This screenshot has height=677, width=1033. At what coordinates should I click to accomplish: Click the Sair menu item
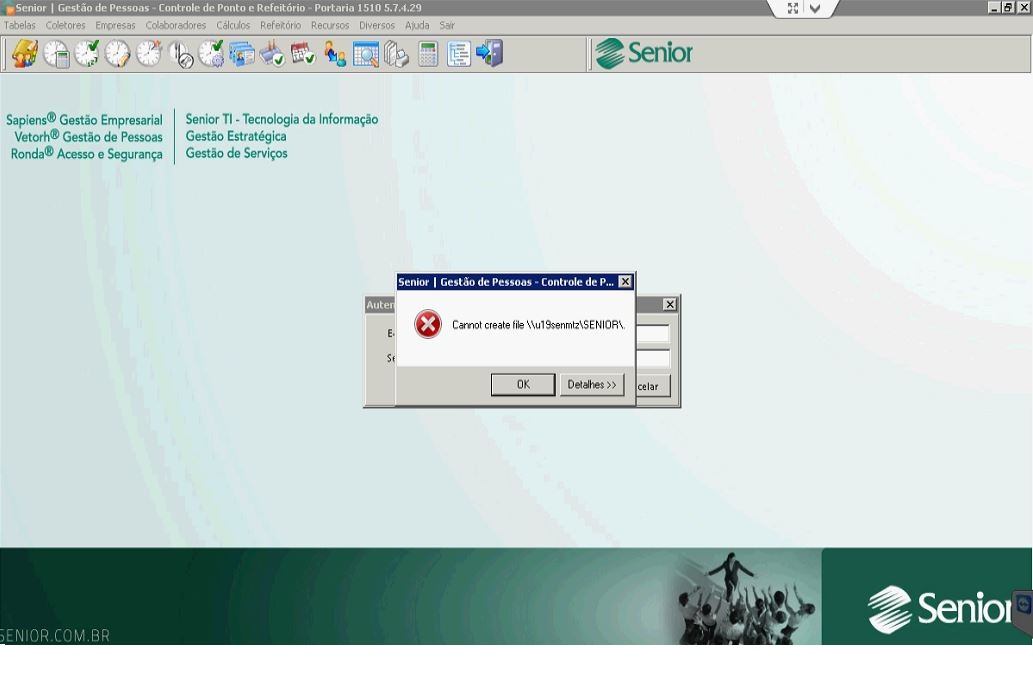[447, 25]
